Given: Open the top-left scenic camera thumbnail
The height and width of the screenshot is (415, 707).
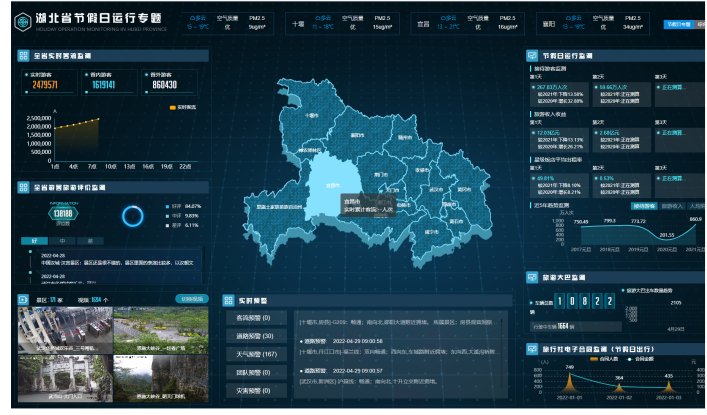Looking at the screenshot, I should [65, 328].
